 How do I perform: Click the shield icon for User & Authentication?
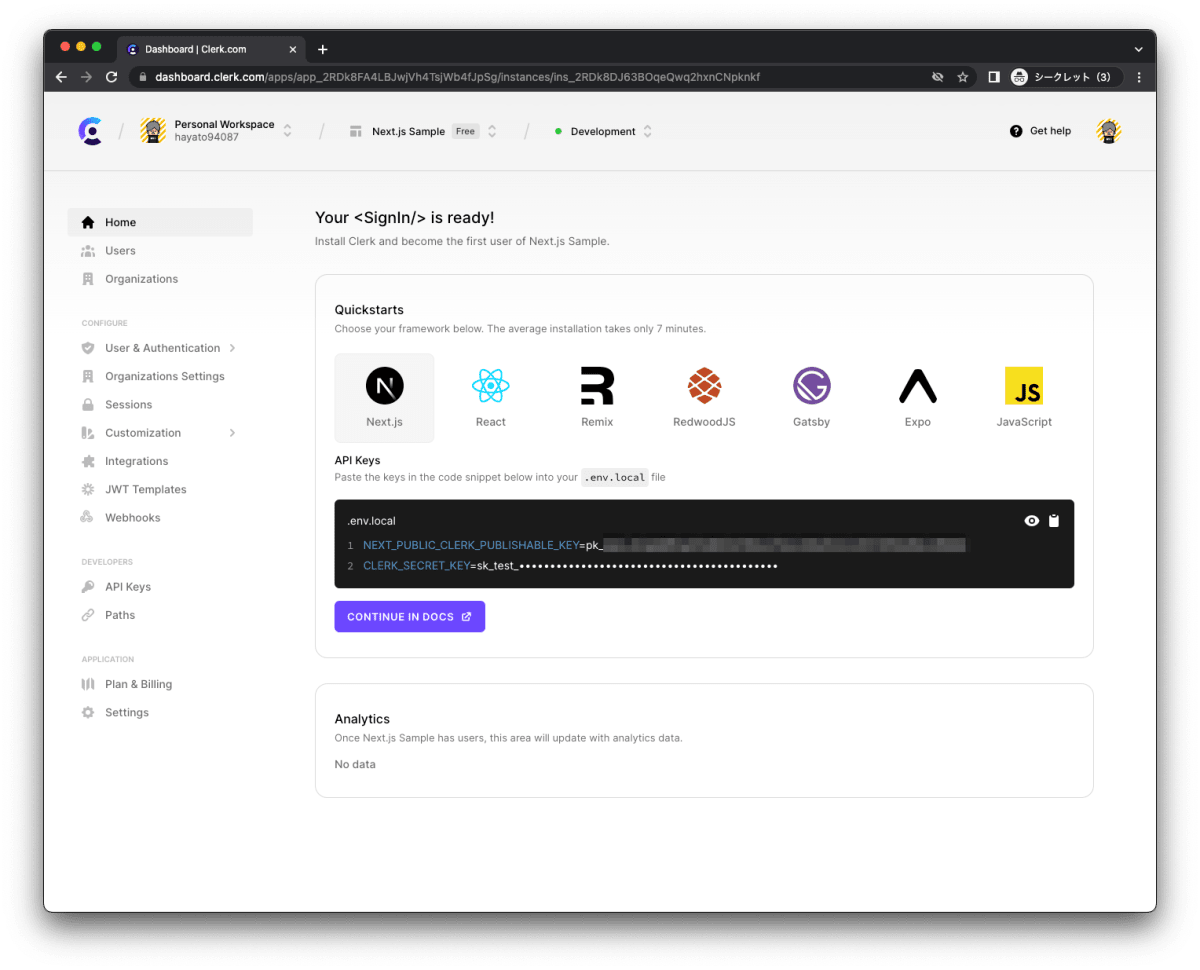88,348
